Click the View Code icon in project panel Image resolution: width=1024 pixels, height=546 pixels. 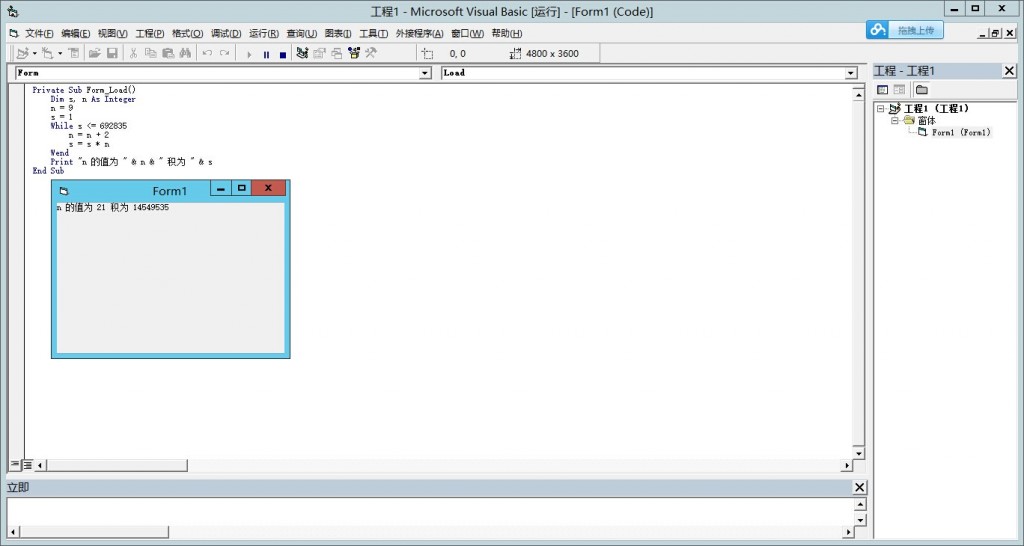[x=883, y=90]
